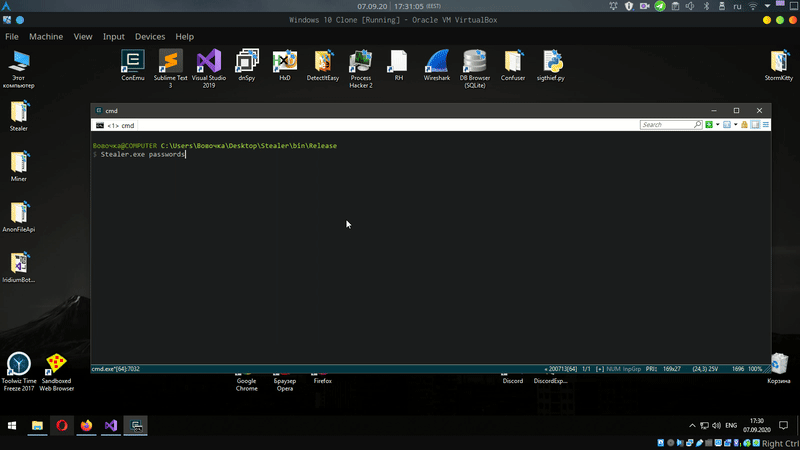Select the IridiumBot desktop icon
Viewport: 800px width, 450px height.
[x=19, y=267]
